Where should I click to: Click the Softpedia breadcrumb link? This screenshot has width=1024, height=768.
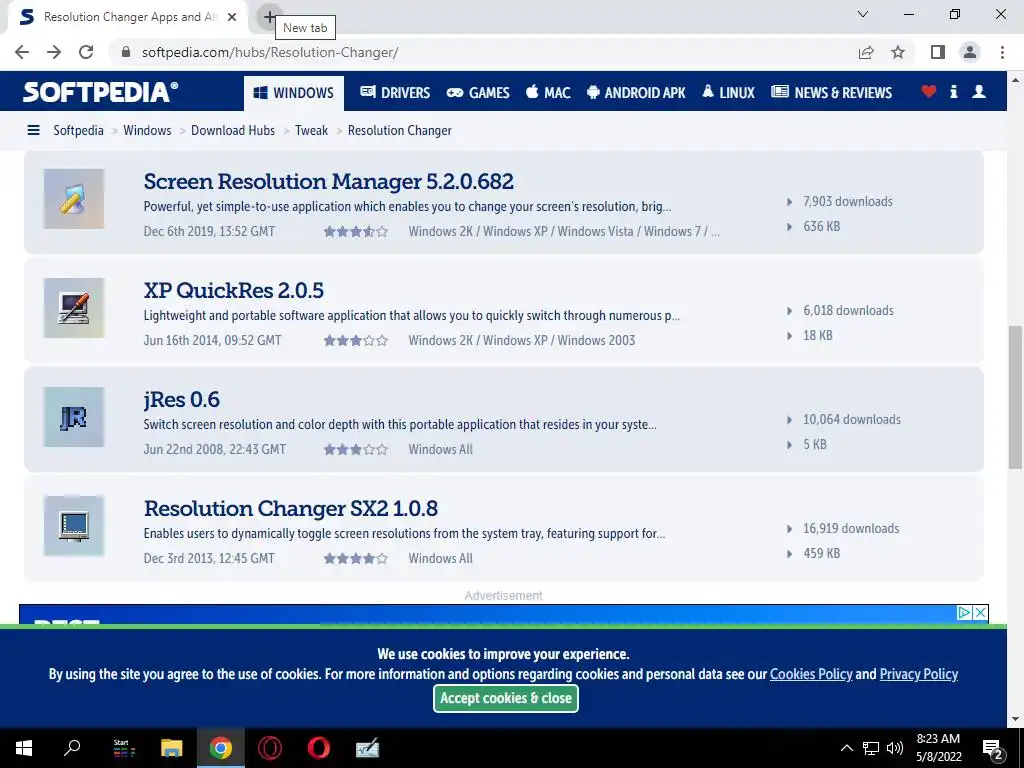click(78, 131)
